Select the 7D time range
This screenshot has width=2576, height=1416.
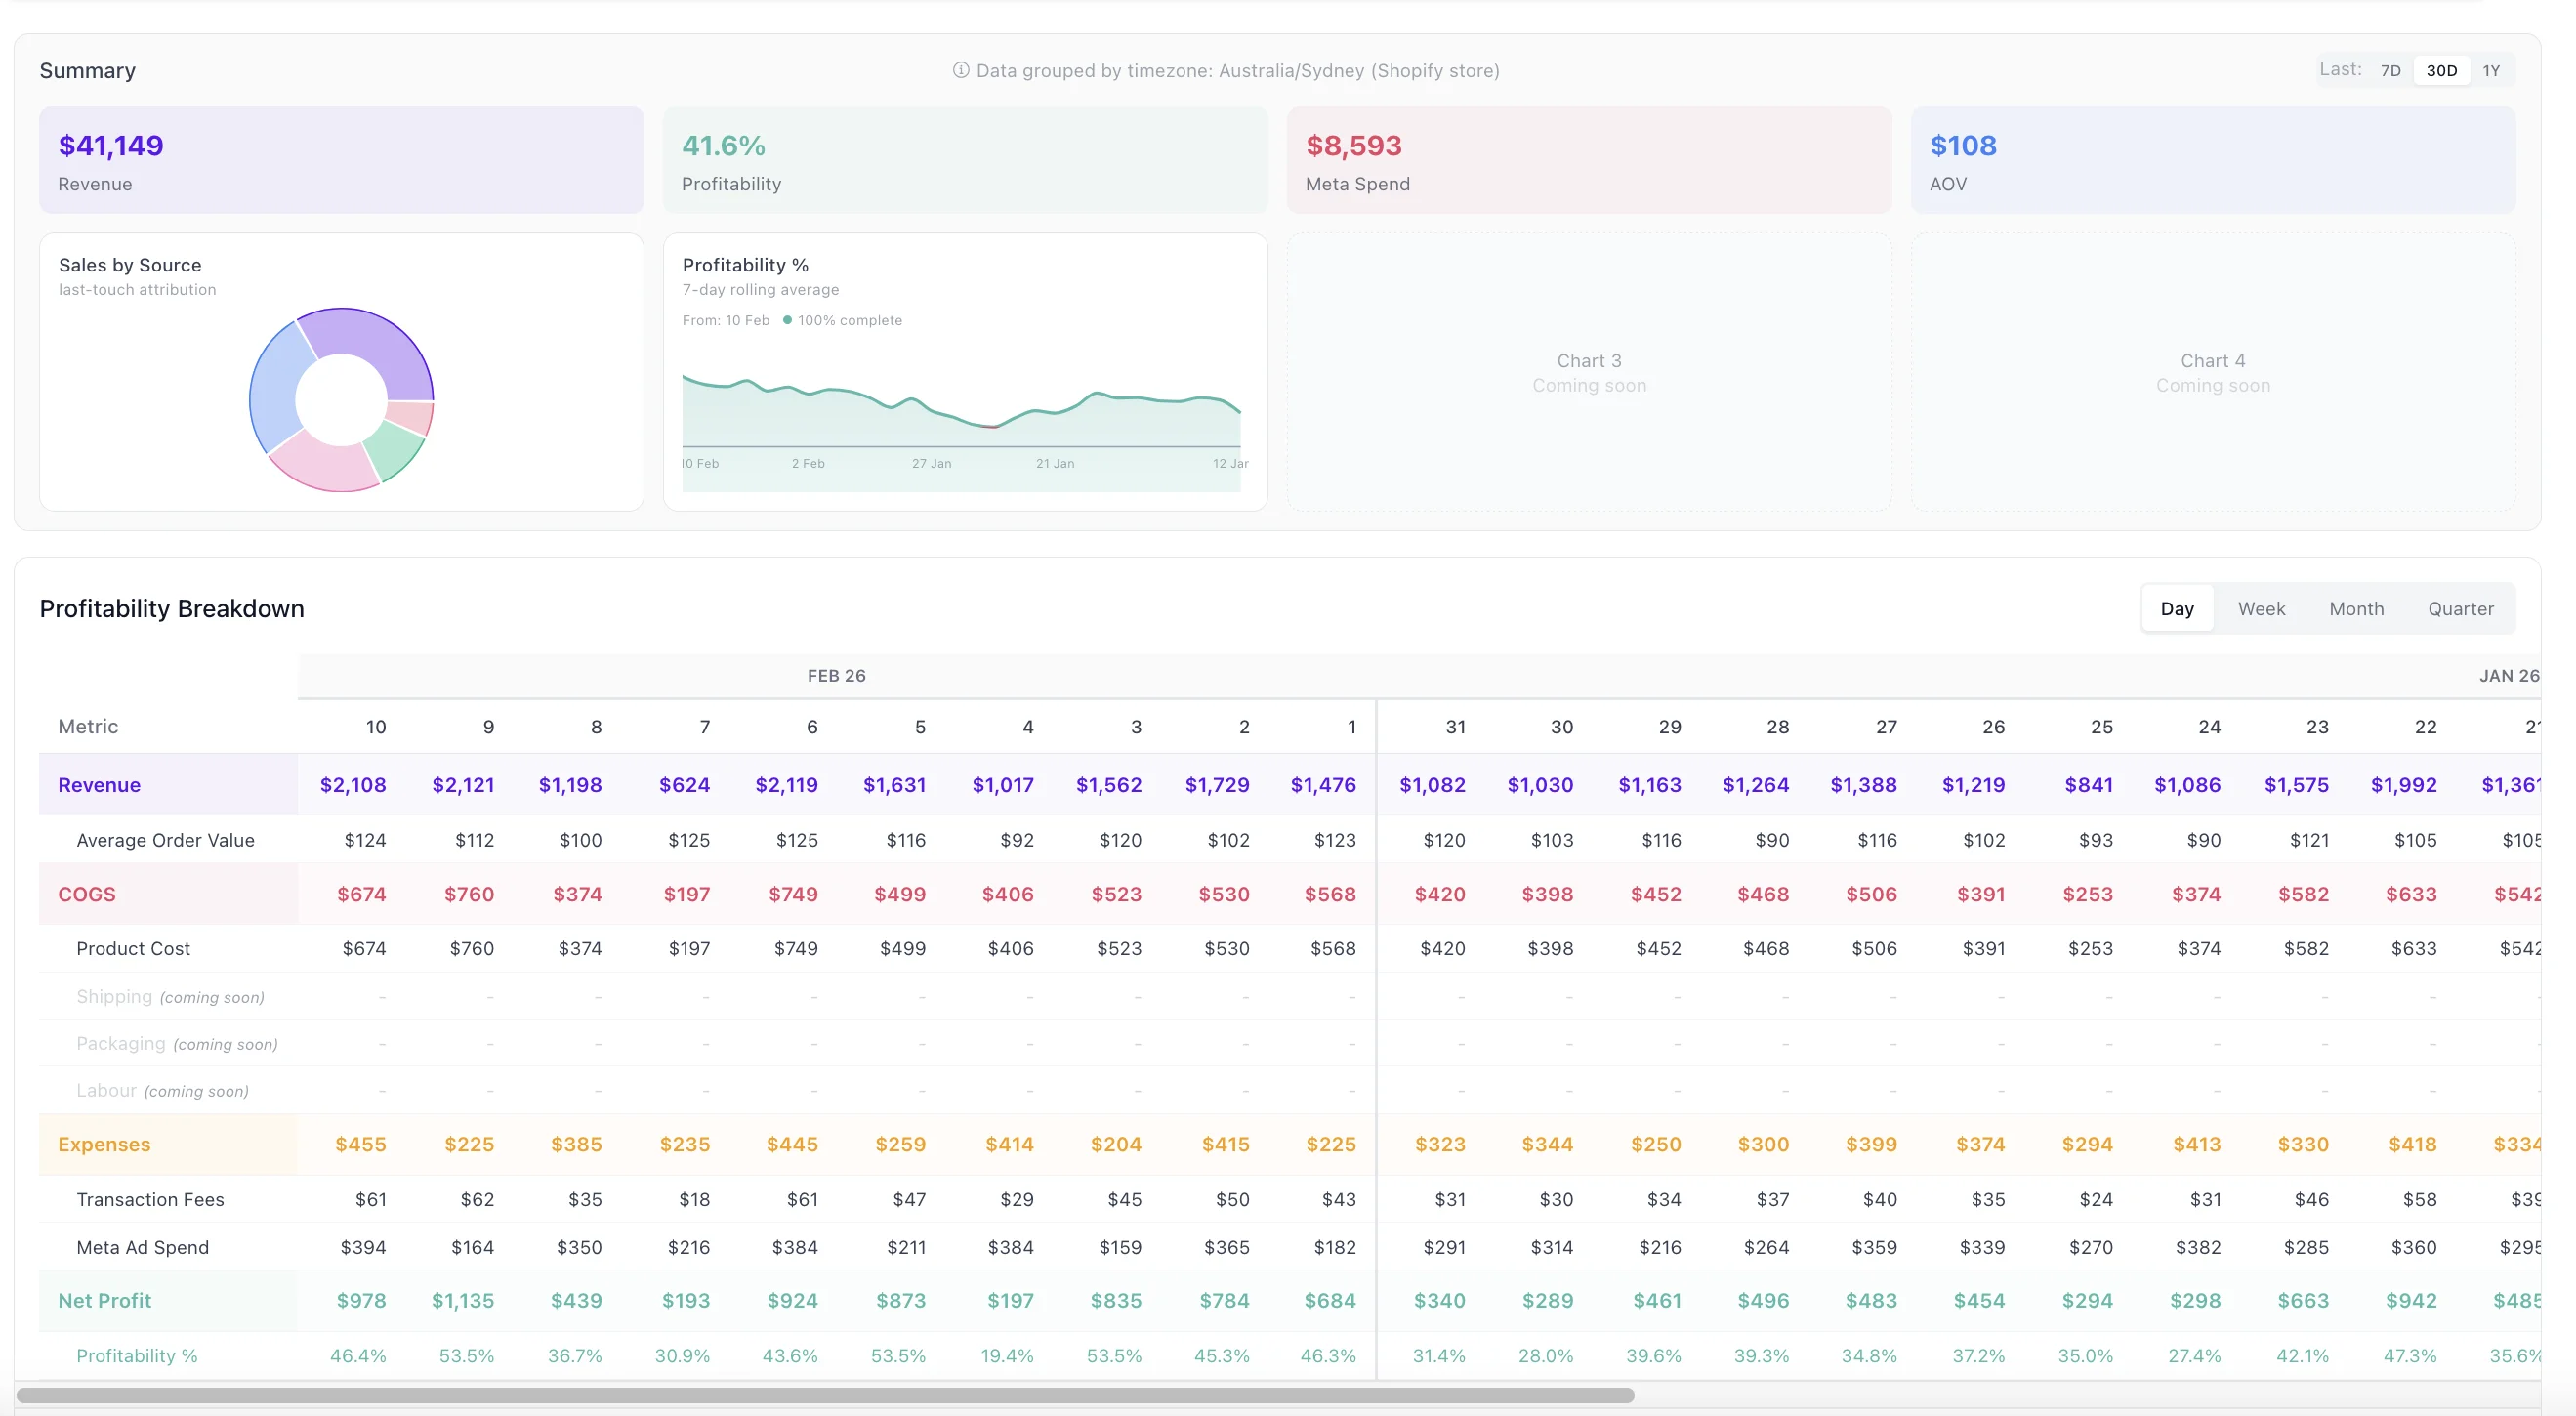[2390, 70]
